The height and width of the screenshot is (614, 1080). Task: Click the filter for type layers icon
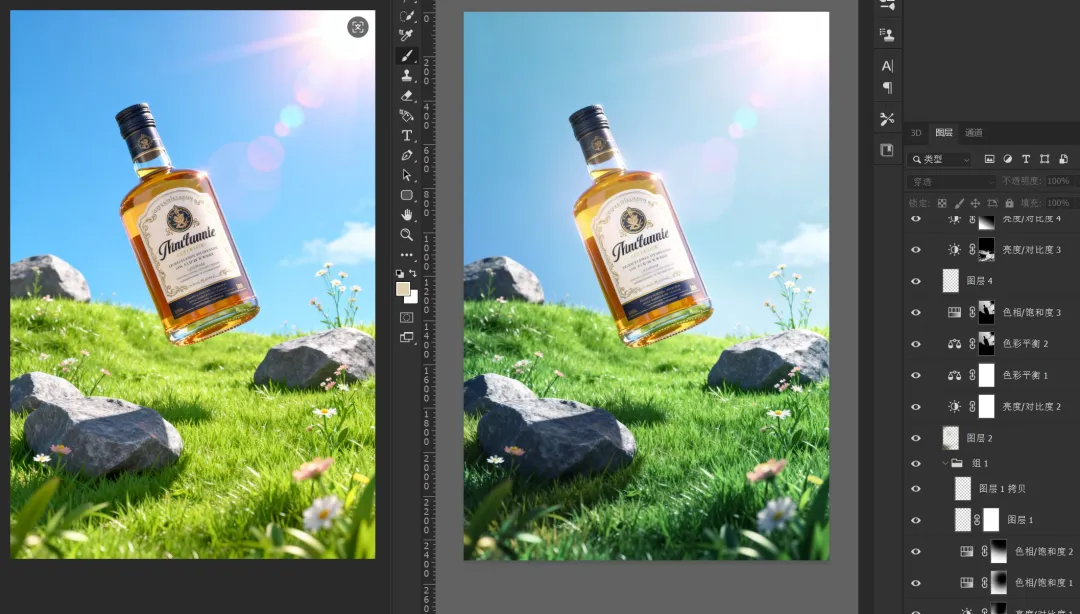coord(1026,159)
